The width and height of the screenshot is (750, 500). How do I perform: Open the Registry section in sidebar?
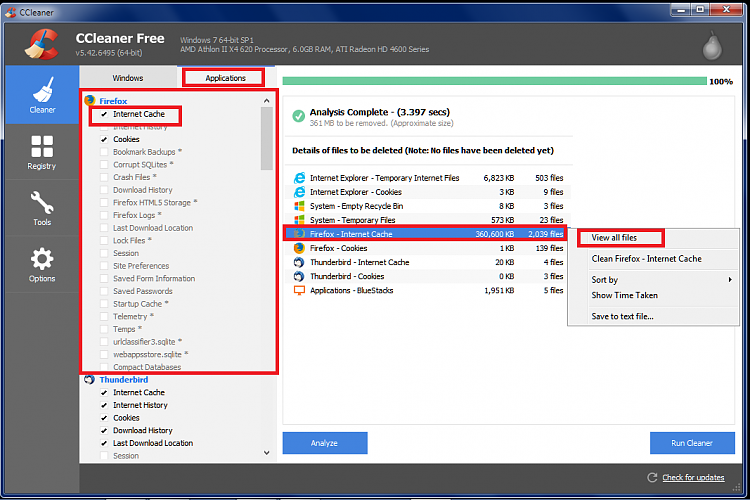tap(42, 152)
